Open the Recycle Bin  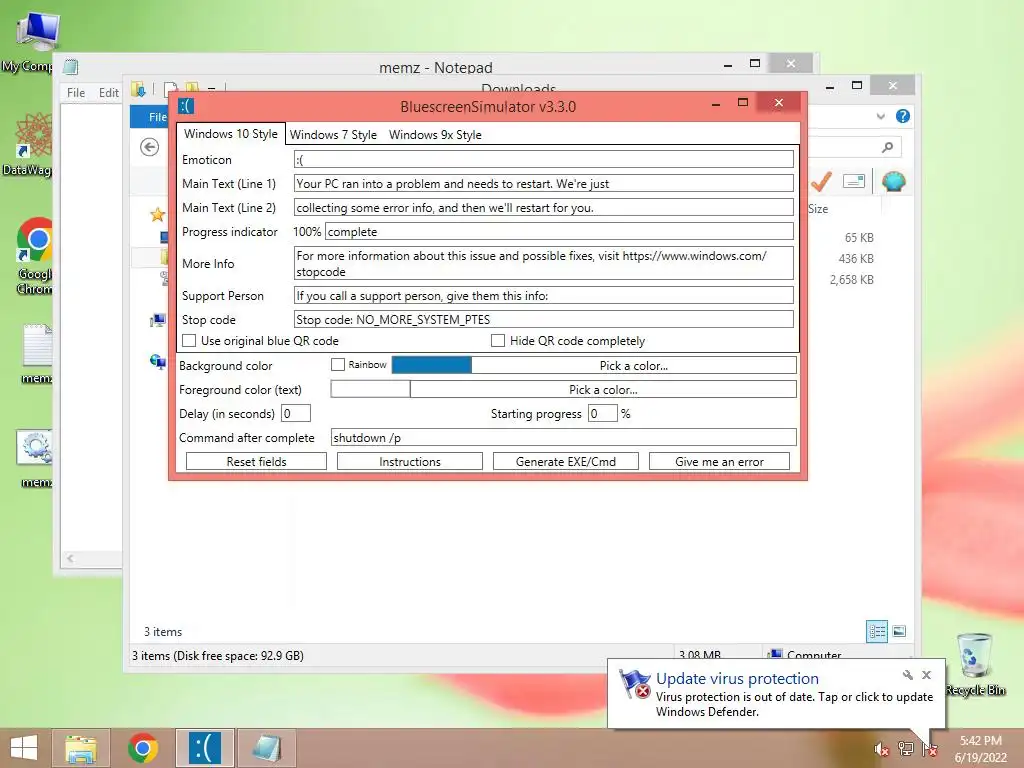pos(976,664)
